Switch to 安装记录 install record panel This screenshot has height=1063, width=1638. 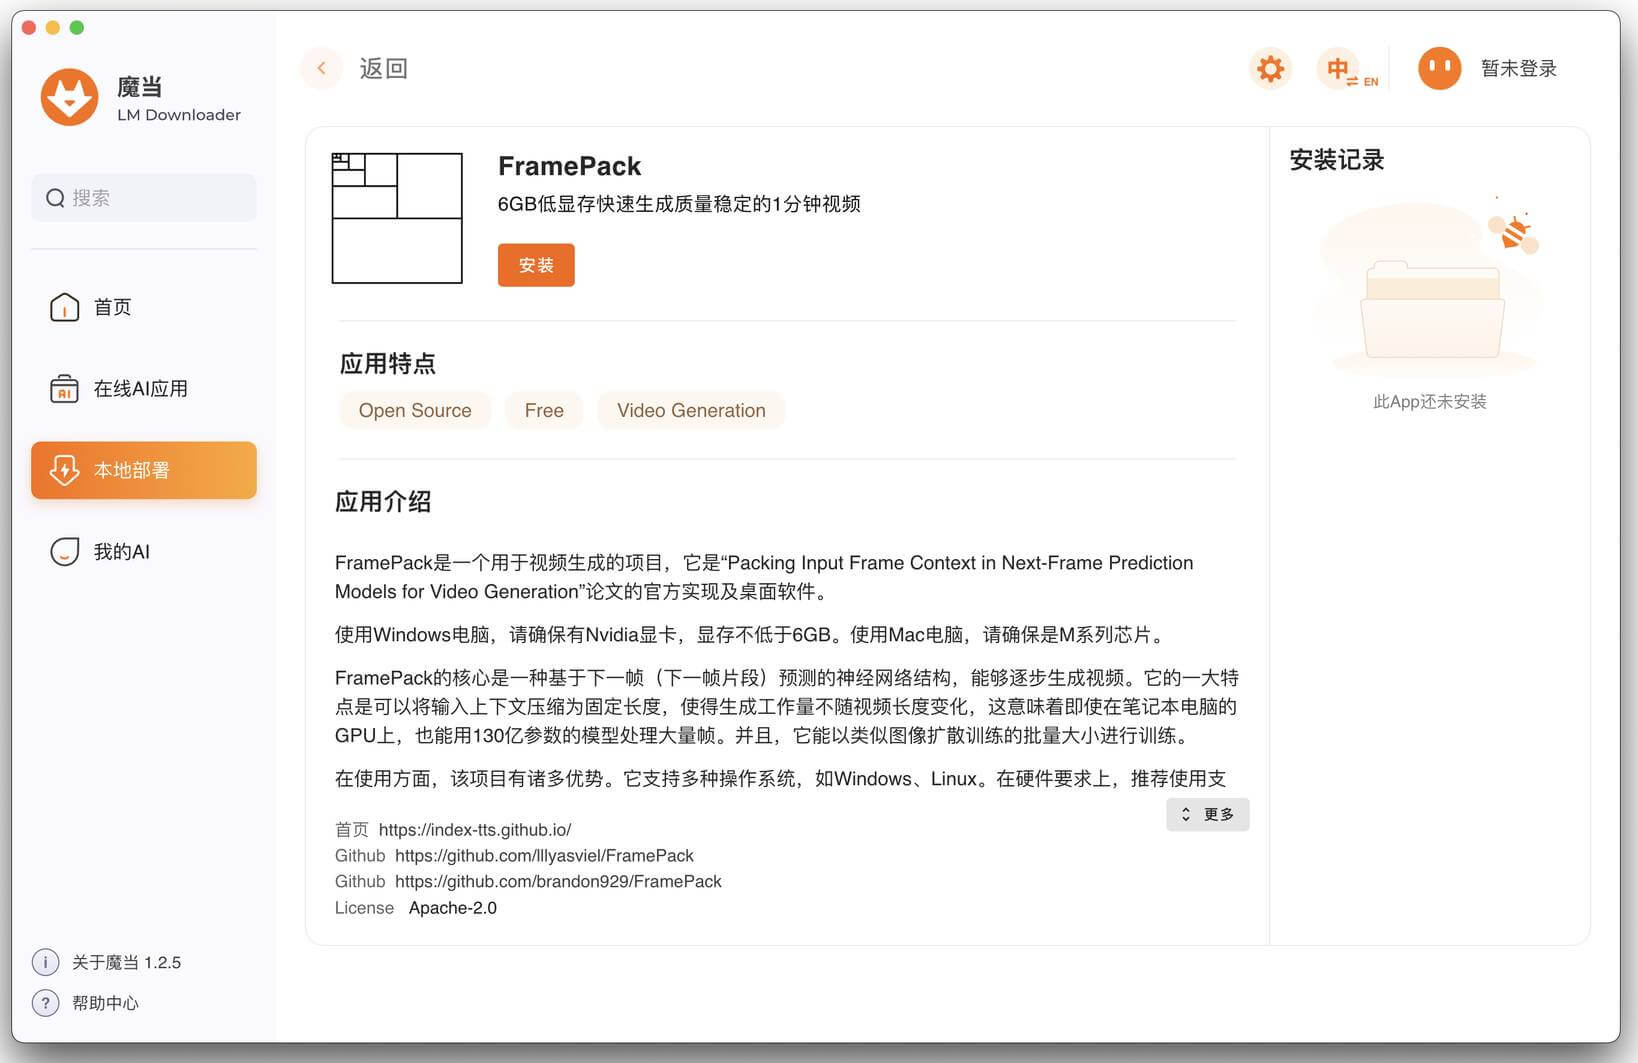[1336, 160]
